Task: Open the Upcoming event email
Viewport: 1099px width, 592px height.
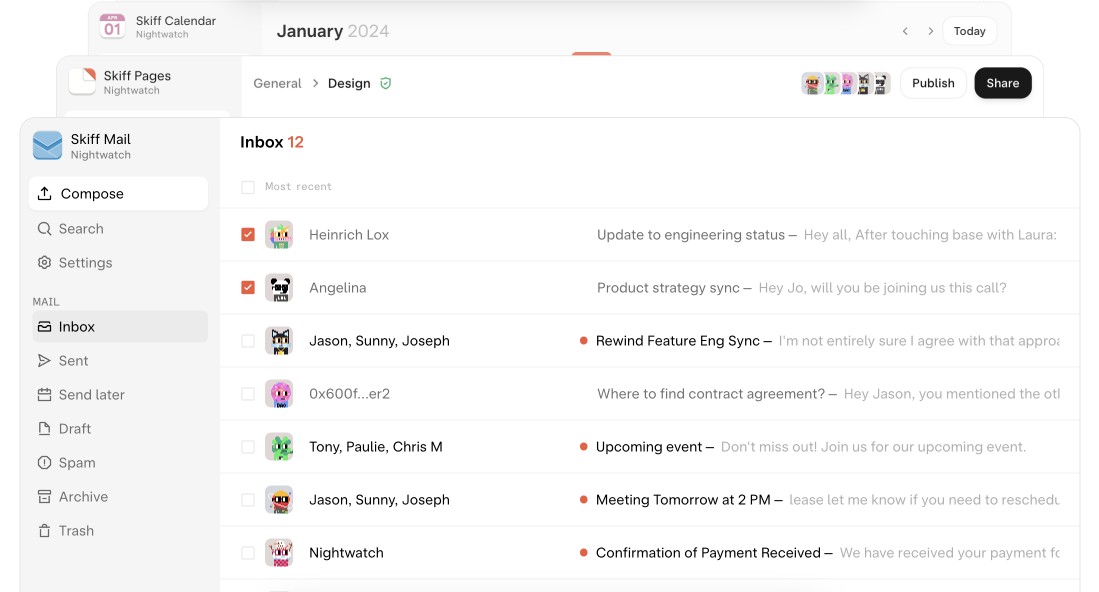Action: (x=650, y=447)
